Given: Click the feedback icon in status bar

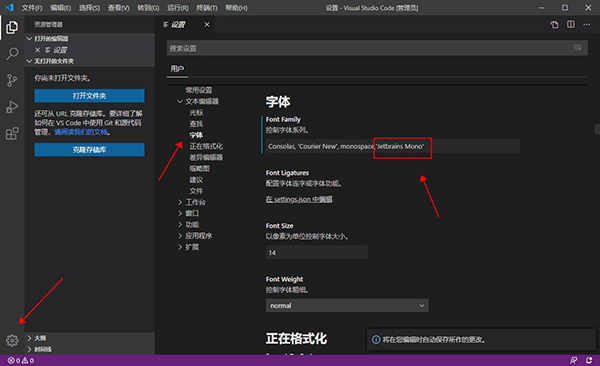Looking at the screenshot, I should coord(573,360).
